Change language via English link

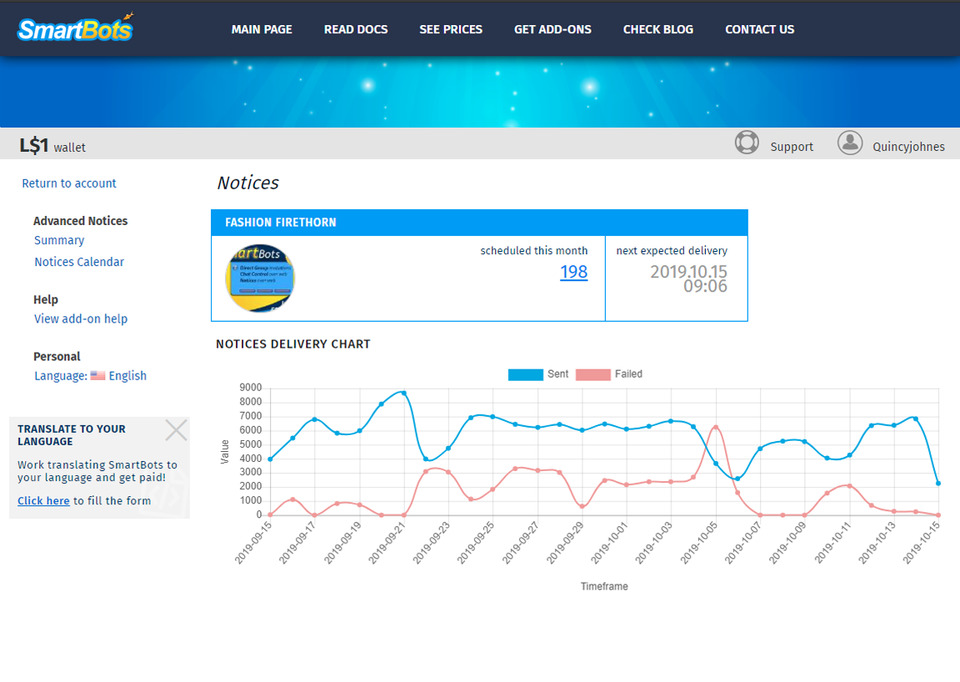click(127, 375)
